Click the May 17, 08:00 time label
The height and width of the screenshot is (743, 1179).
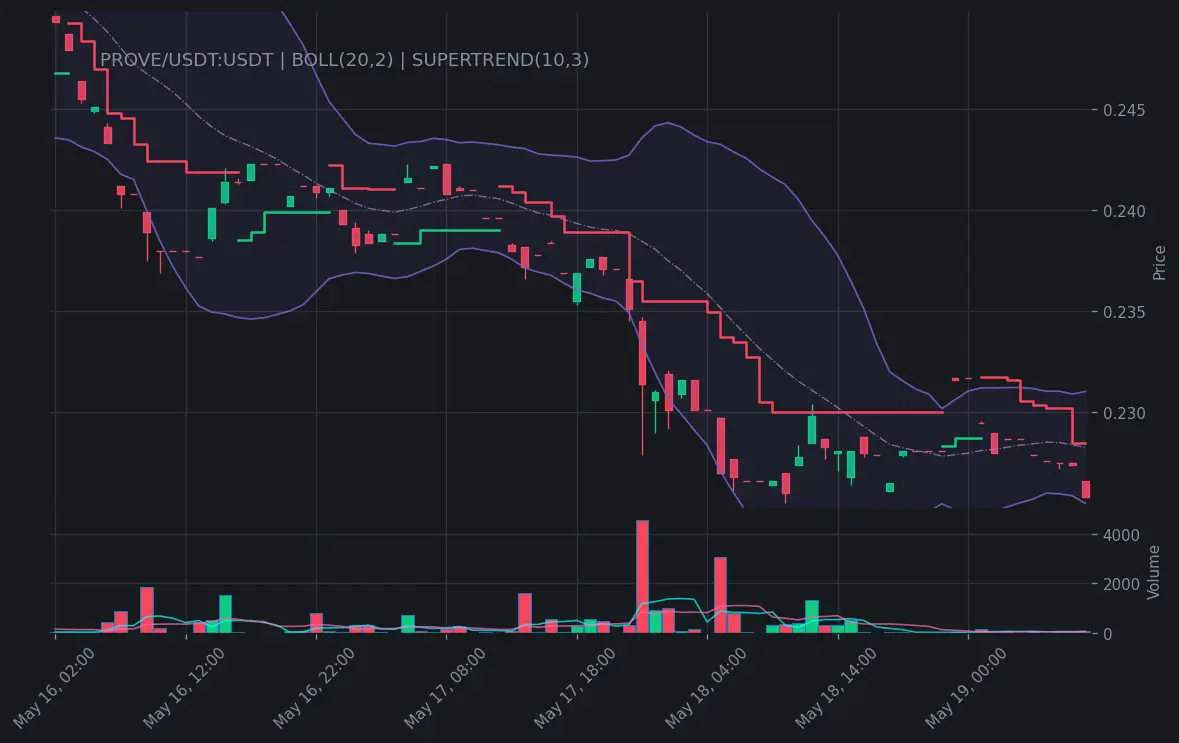pos(445,687)
